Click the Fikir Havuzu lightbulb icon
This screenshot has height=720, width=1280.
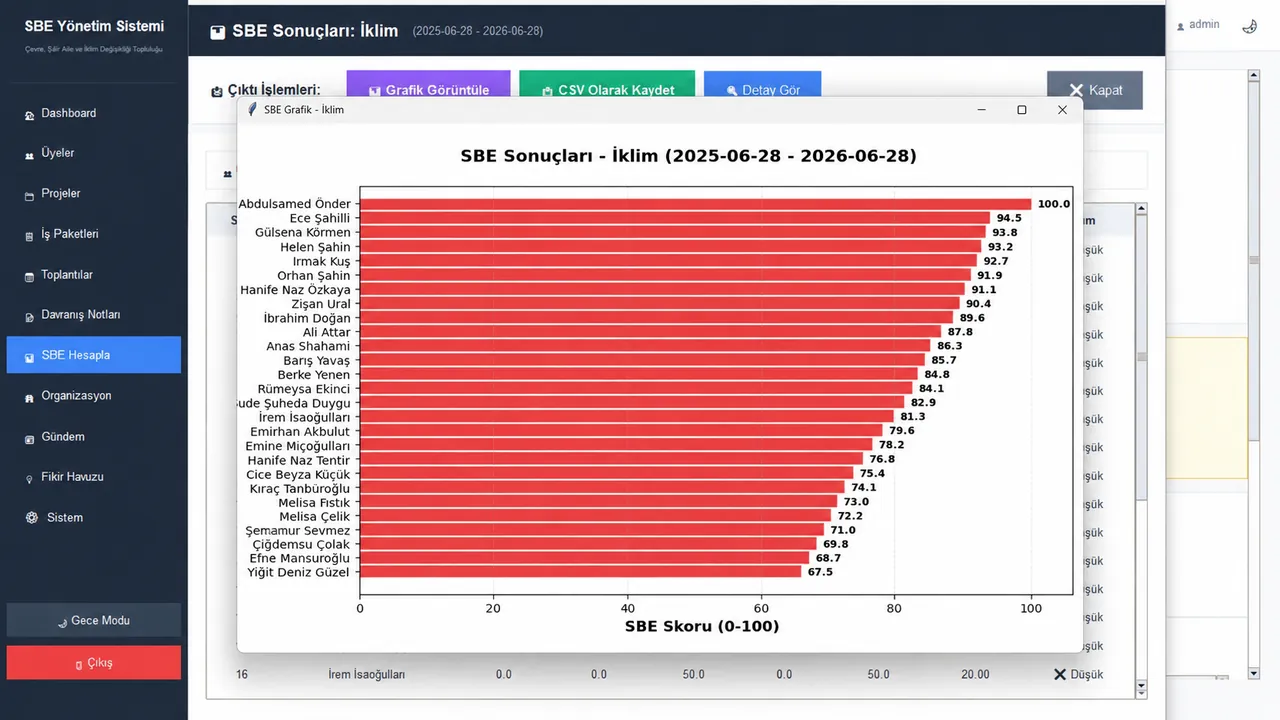[x=29, y=478]
